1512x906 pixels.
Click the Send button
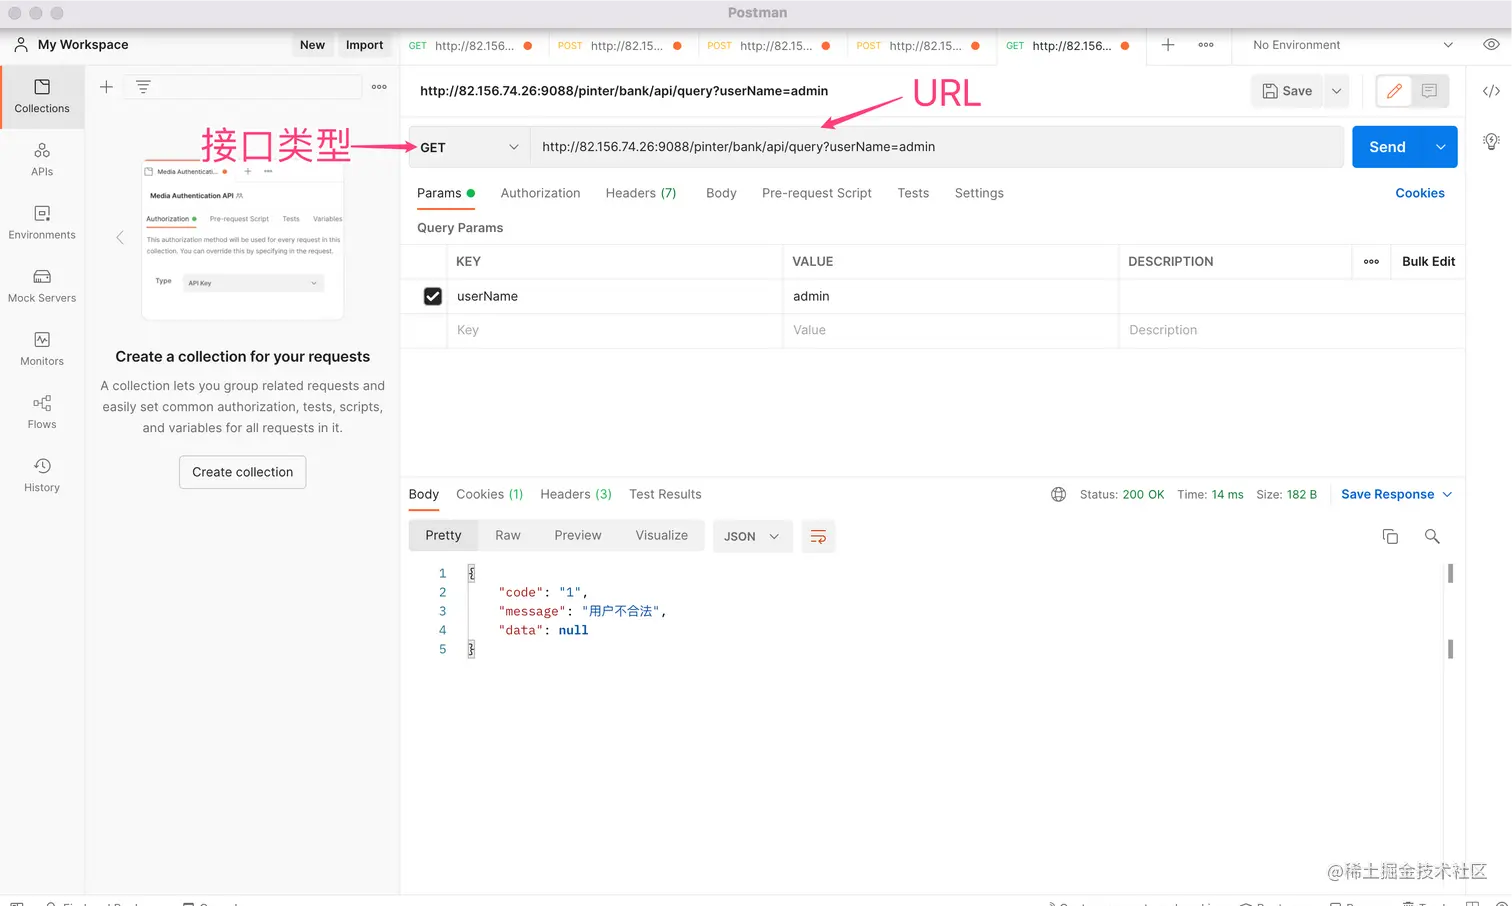point(1387,147)
